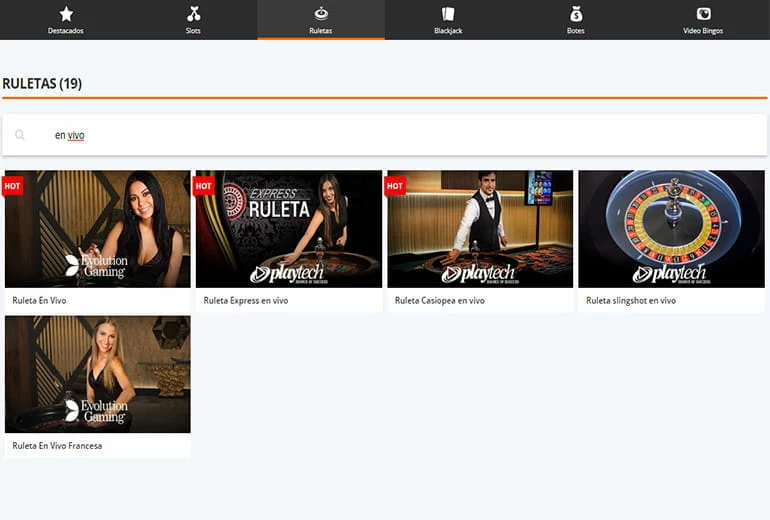Switch to the Slots tab label

click(193, 30)
